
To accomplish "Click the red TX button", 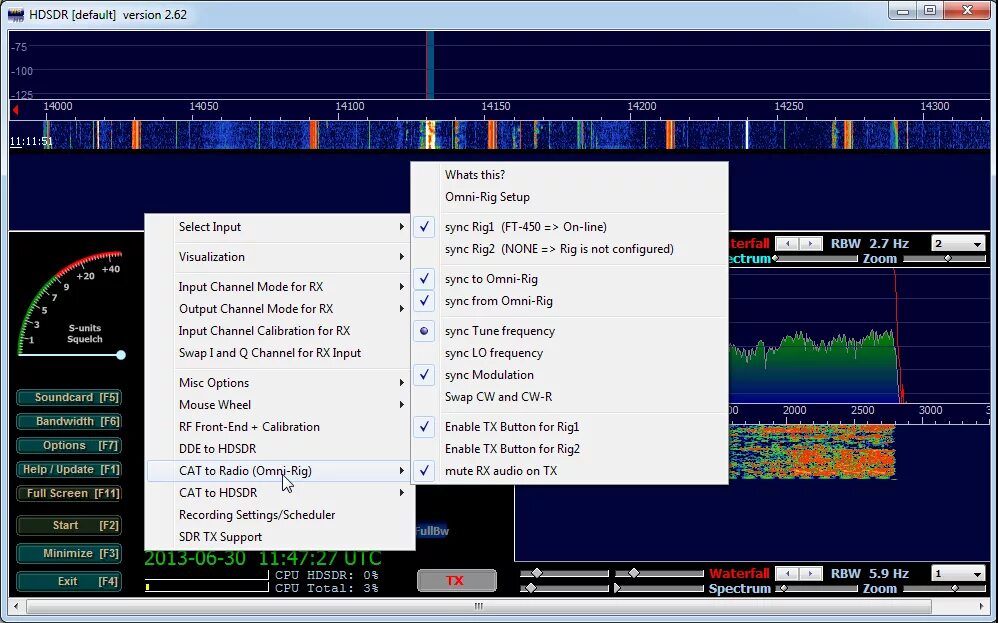I will (x=456, y=580).
